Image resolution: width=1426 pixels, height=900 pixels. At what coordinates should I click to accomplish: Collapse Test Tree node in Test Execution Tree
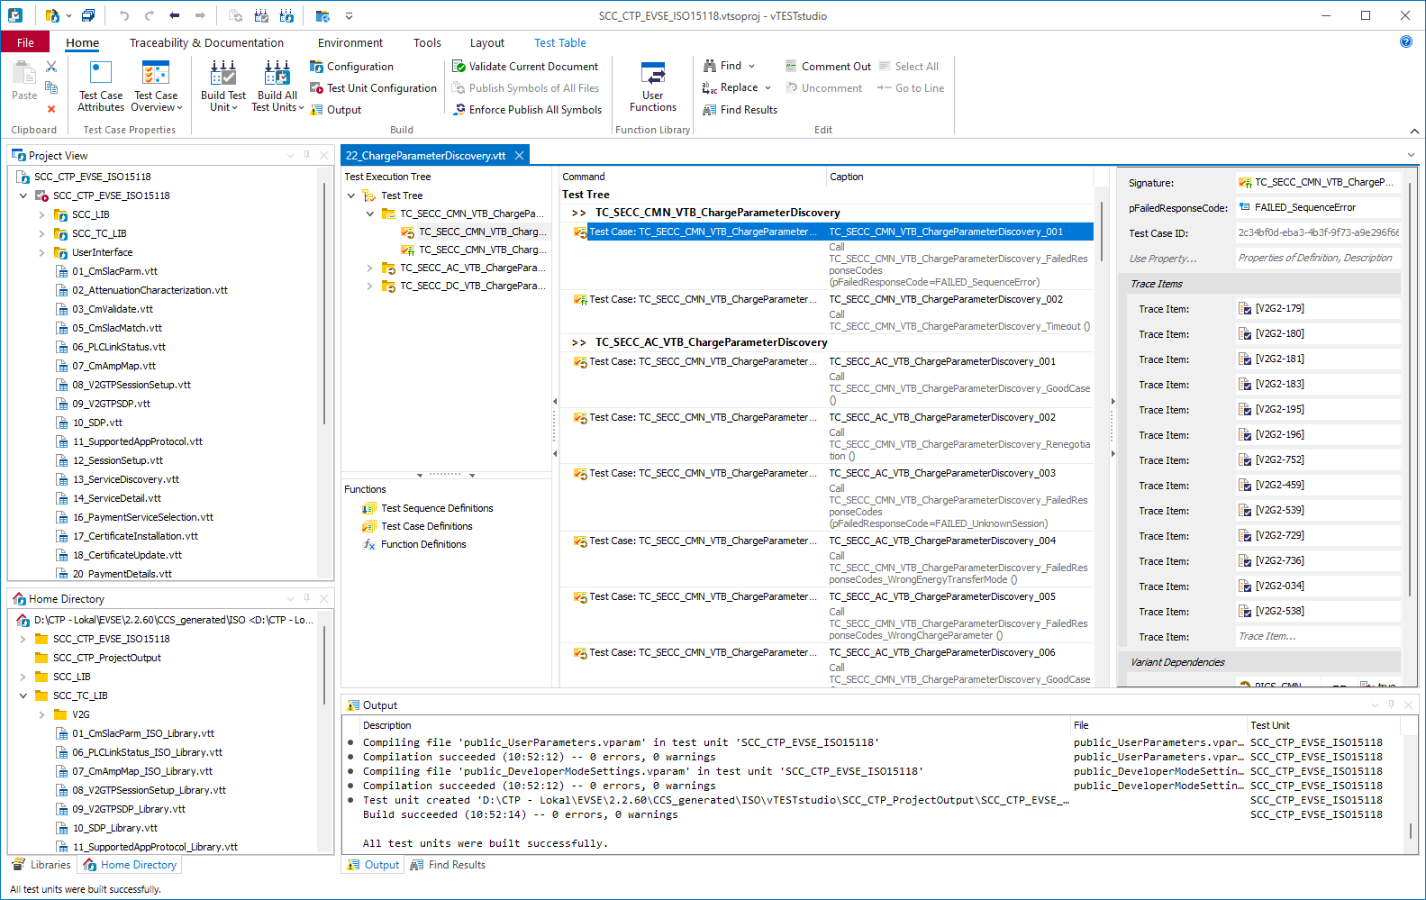tap(351, 196)
